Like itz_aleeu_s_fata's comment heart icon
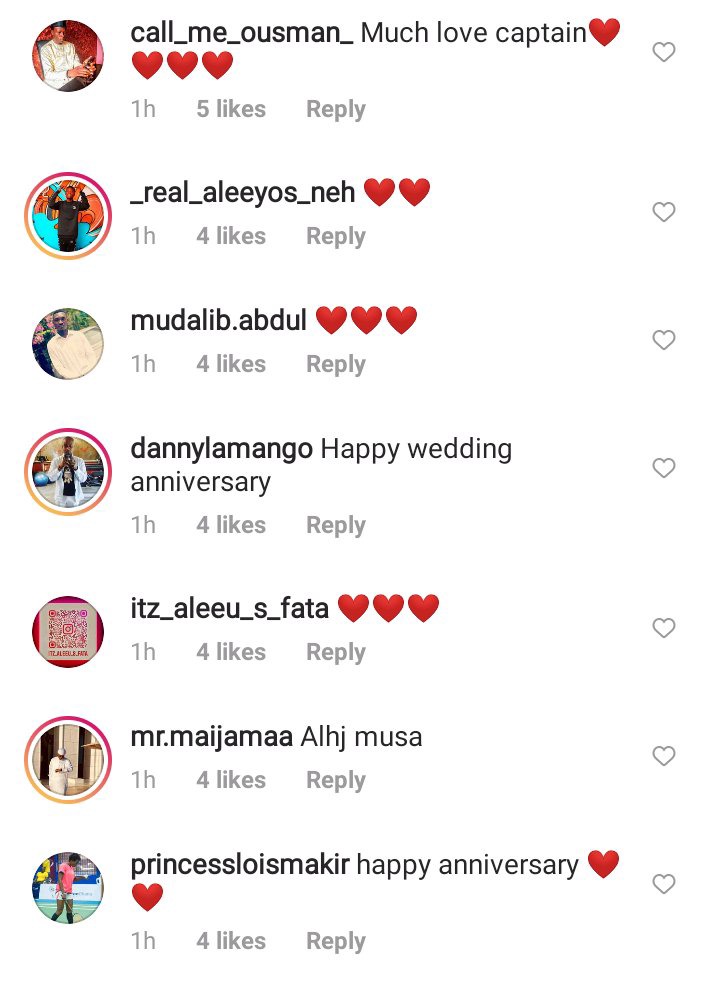 click(x=664, y=628)
